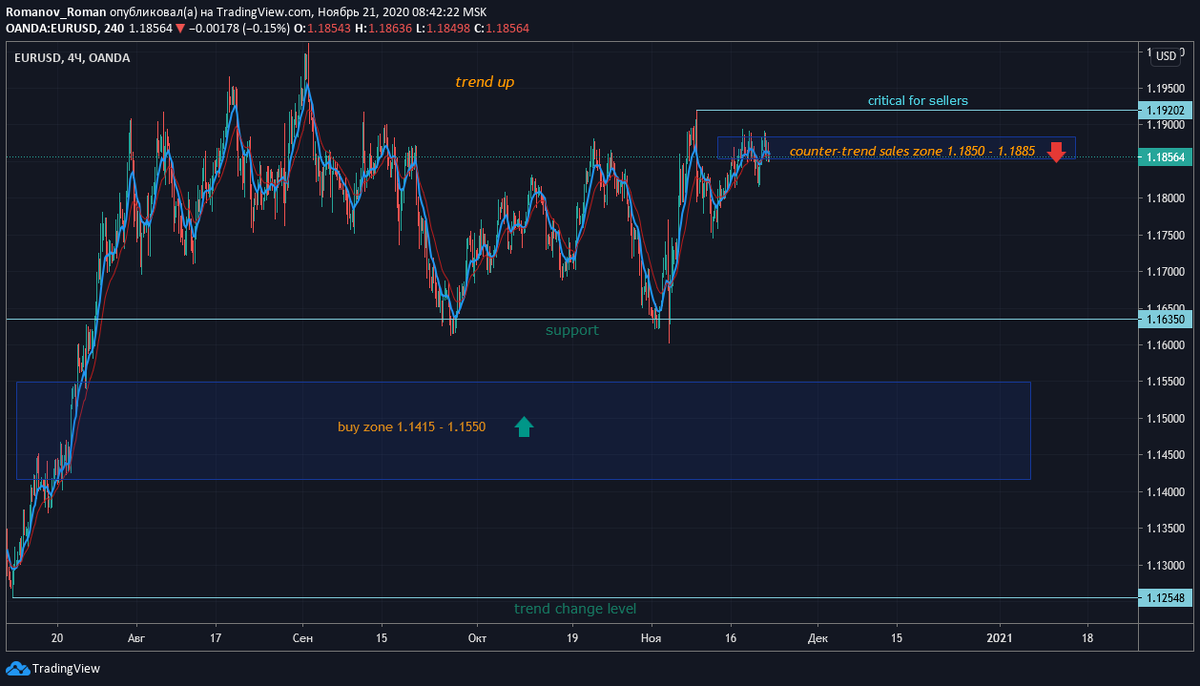
Task: Click the 'counter-trend sales zone 1.1850 - 1.1885' text
Action: (912, 151)
